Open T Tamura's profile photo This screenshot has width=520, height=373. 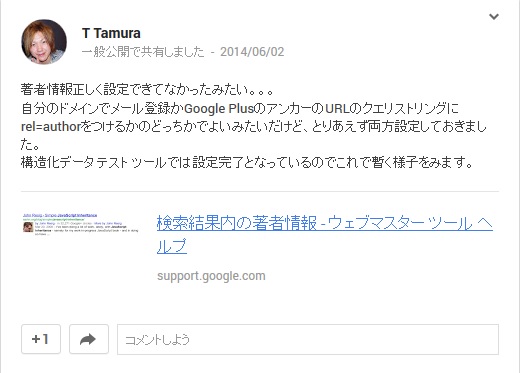pos(44,42)
